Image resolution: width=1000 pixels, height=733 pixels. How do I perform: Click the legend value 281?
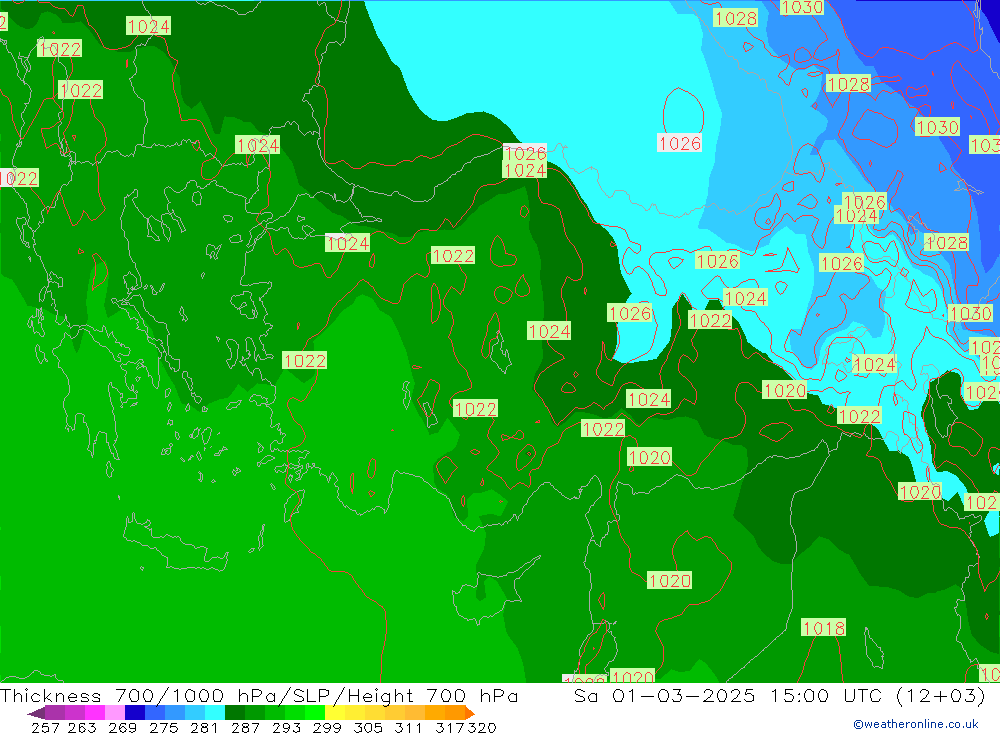point(204,727)
